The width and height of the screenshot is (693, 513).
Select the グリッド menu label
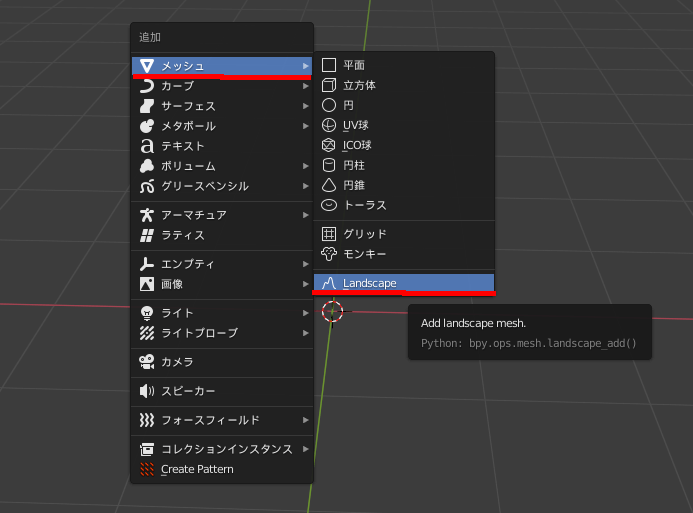pos(365,234)
